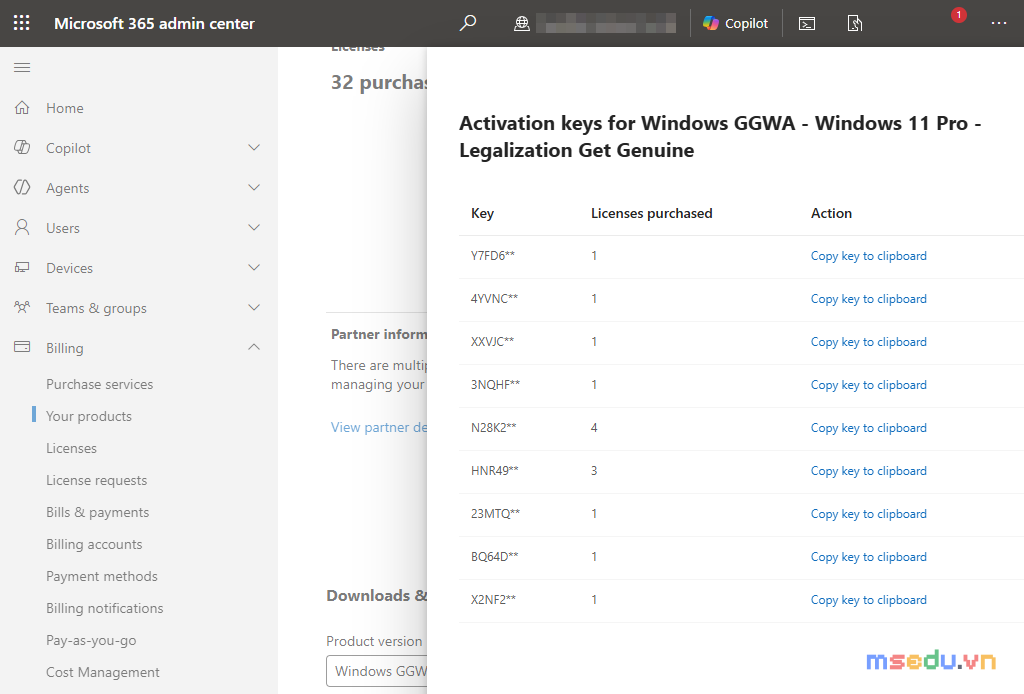Click the Teams & groups people icon

[22, 307]
